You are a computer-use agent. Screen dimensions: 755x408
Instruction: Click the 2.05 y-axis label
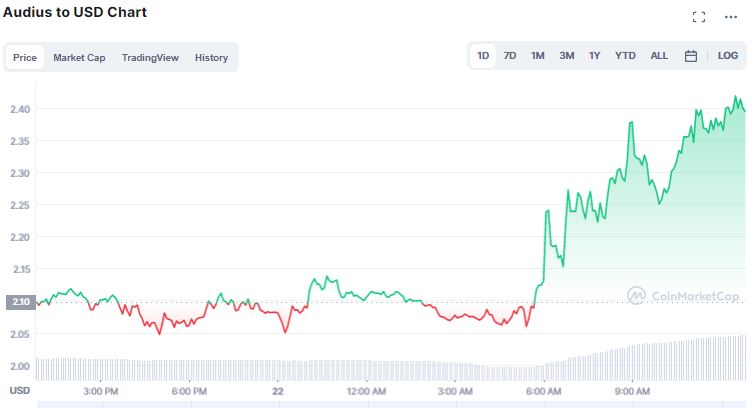click(x=20, y=334)
